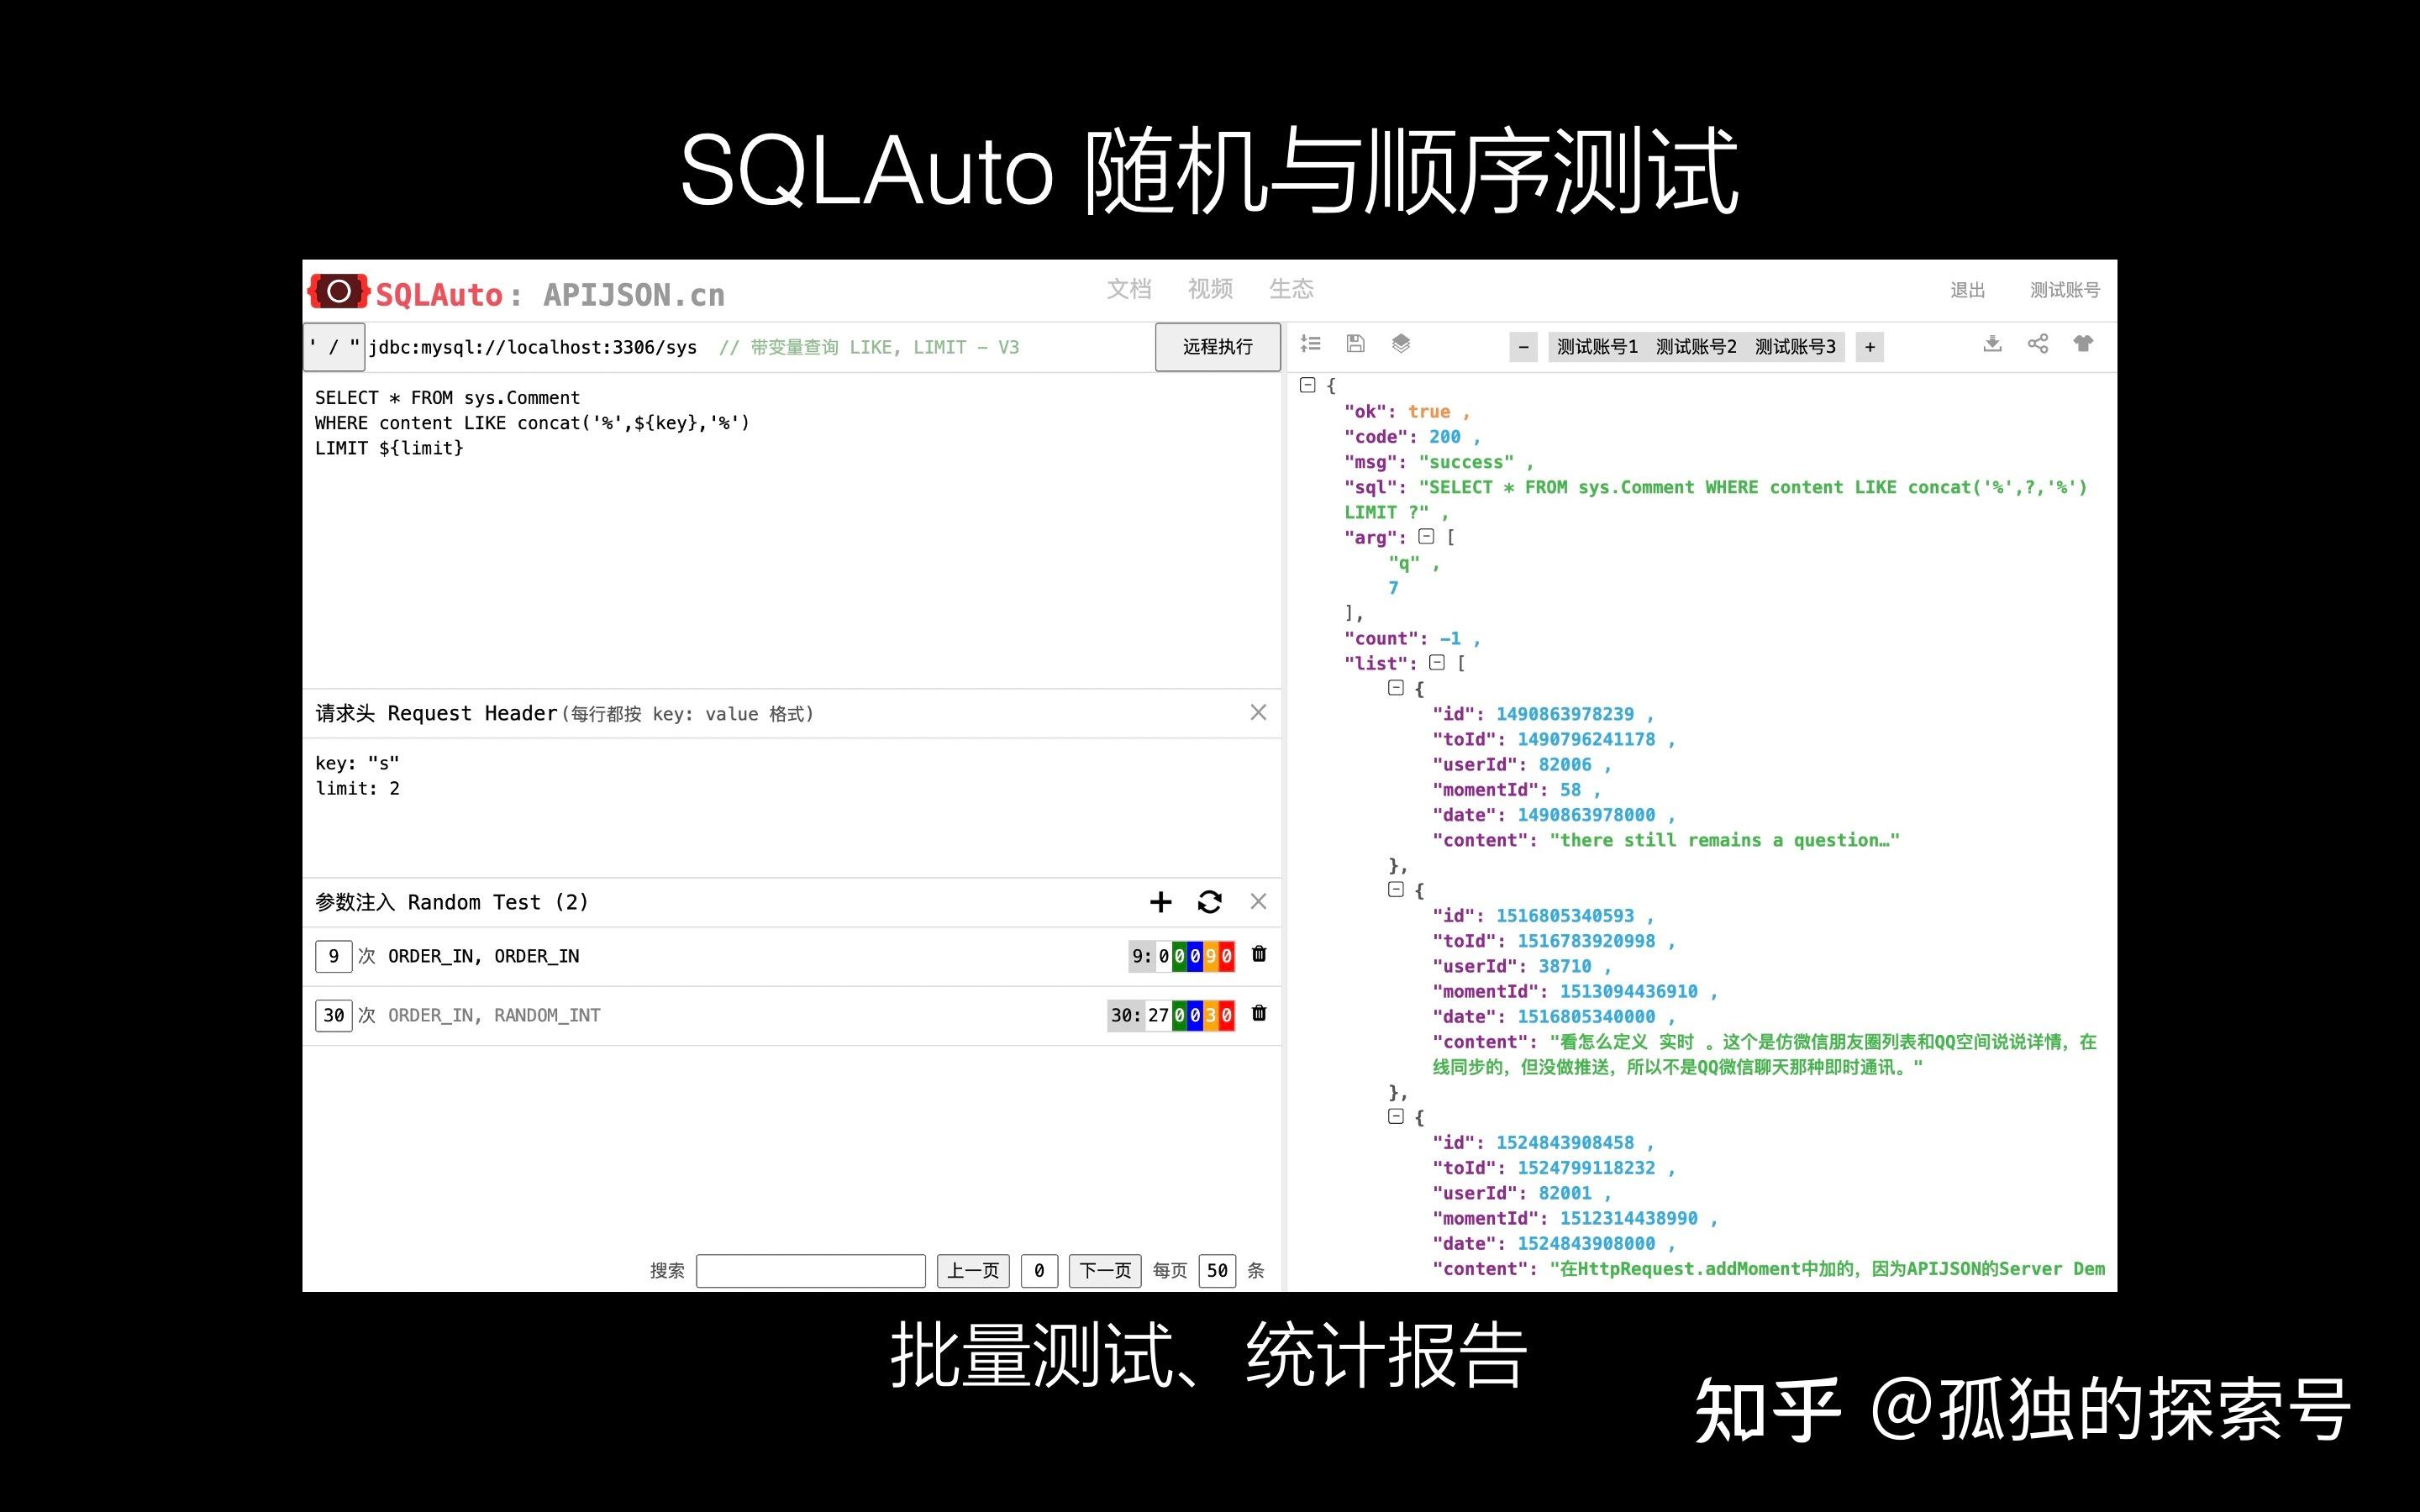The height and width of the screenshot is (1512, 2420).
Task: Switch to 测试账号2 account tab
Action: tap(1696, 347)
